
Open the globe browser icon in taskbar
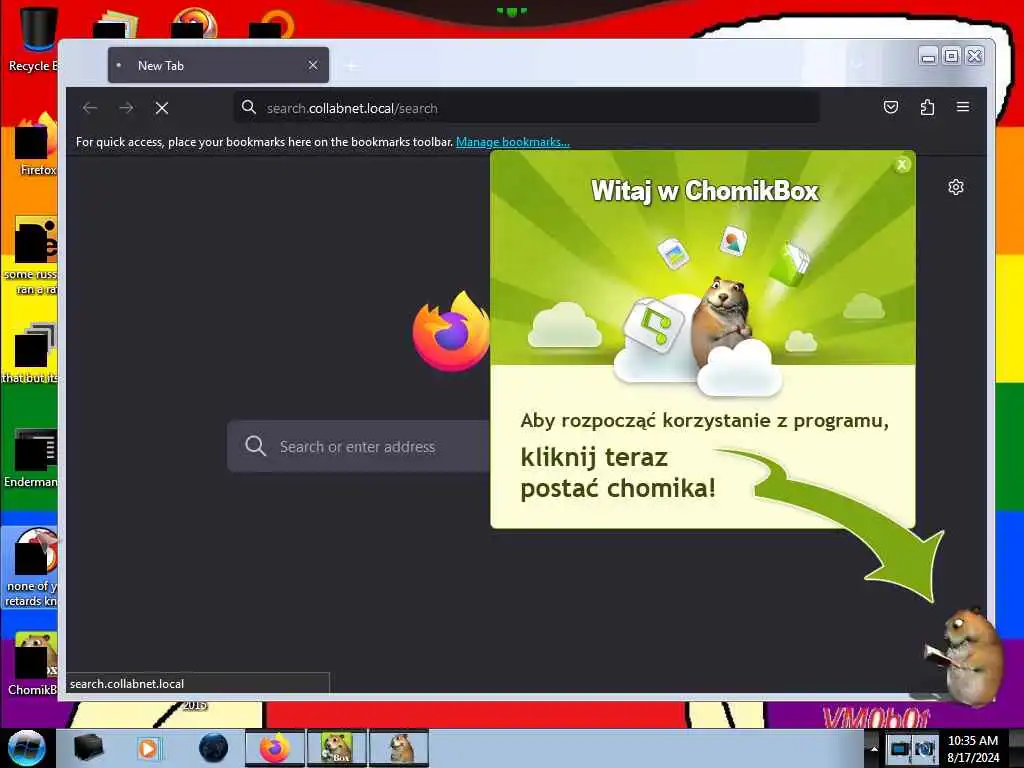point(213,748)
